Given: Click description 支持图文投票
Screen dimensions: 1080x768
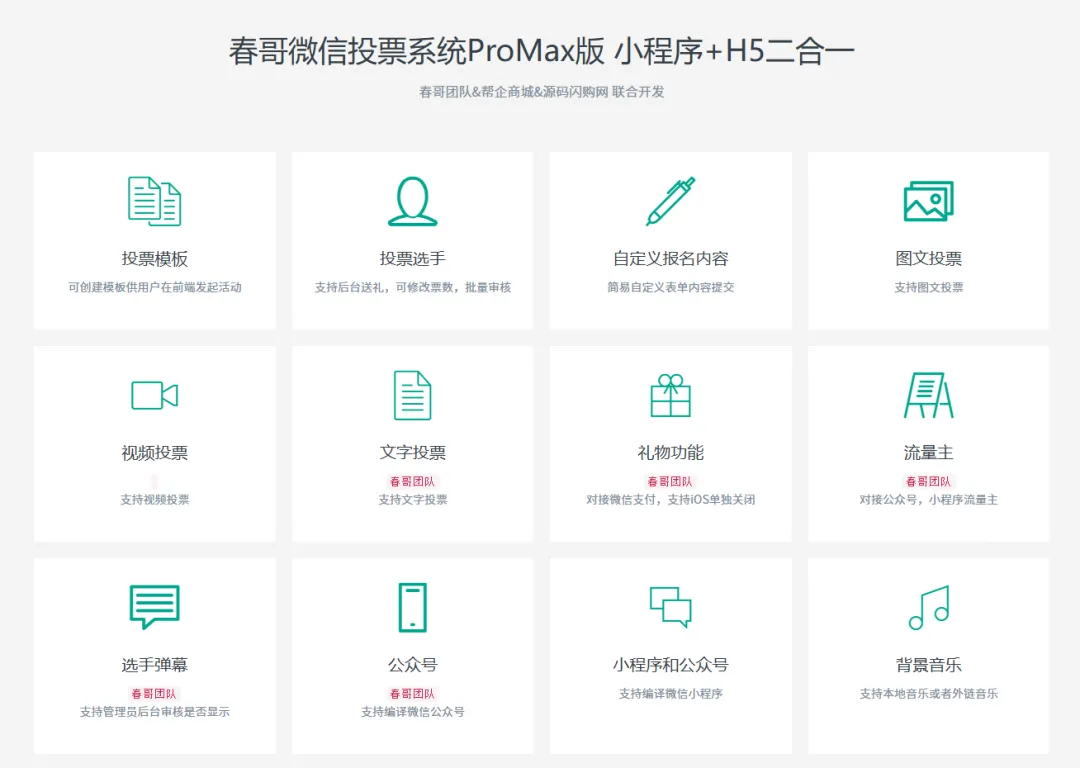Looking at the screenshot, I should pyautogui.click(x=928, y=287).
